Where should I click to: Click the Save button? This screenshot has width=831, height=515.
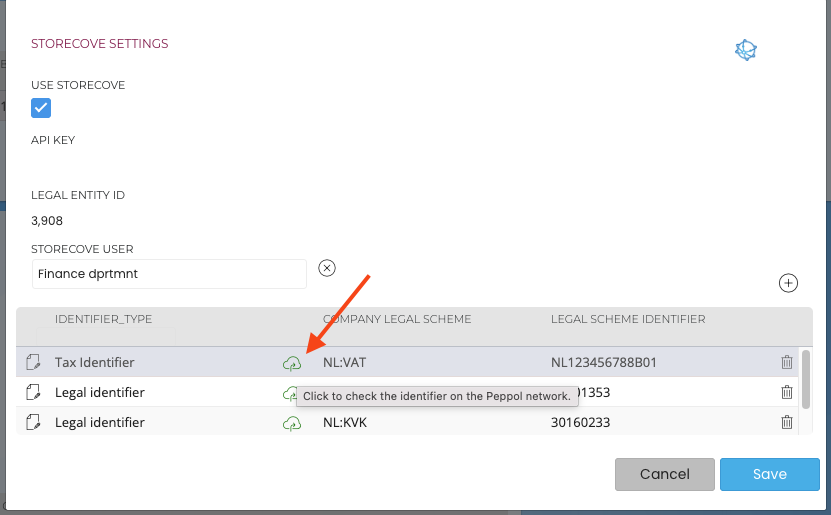(x=770, y=474)
